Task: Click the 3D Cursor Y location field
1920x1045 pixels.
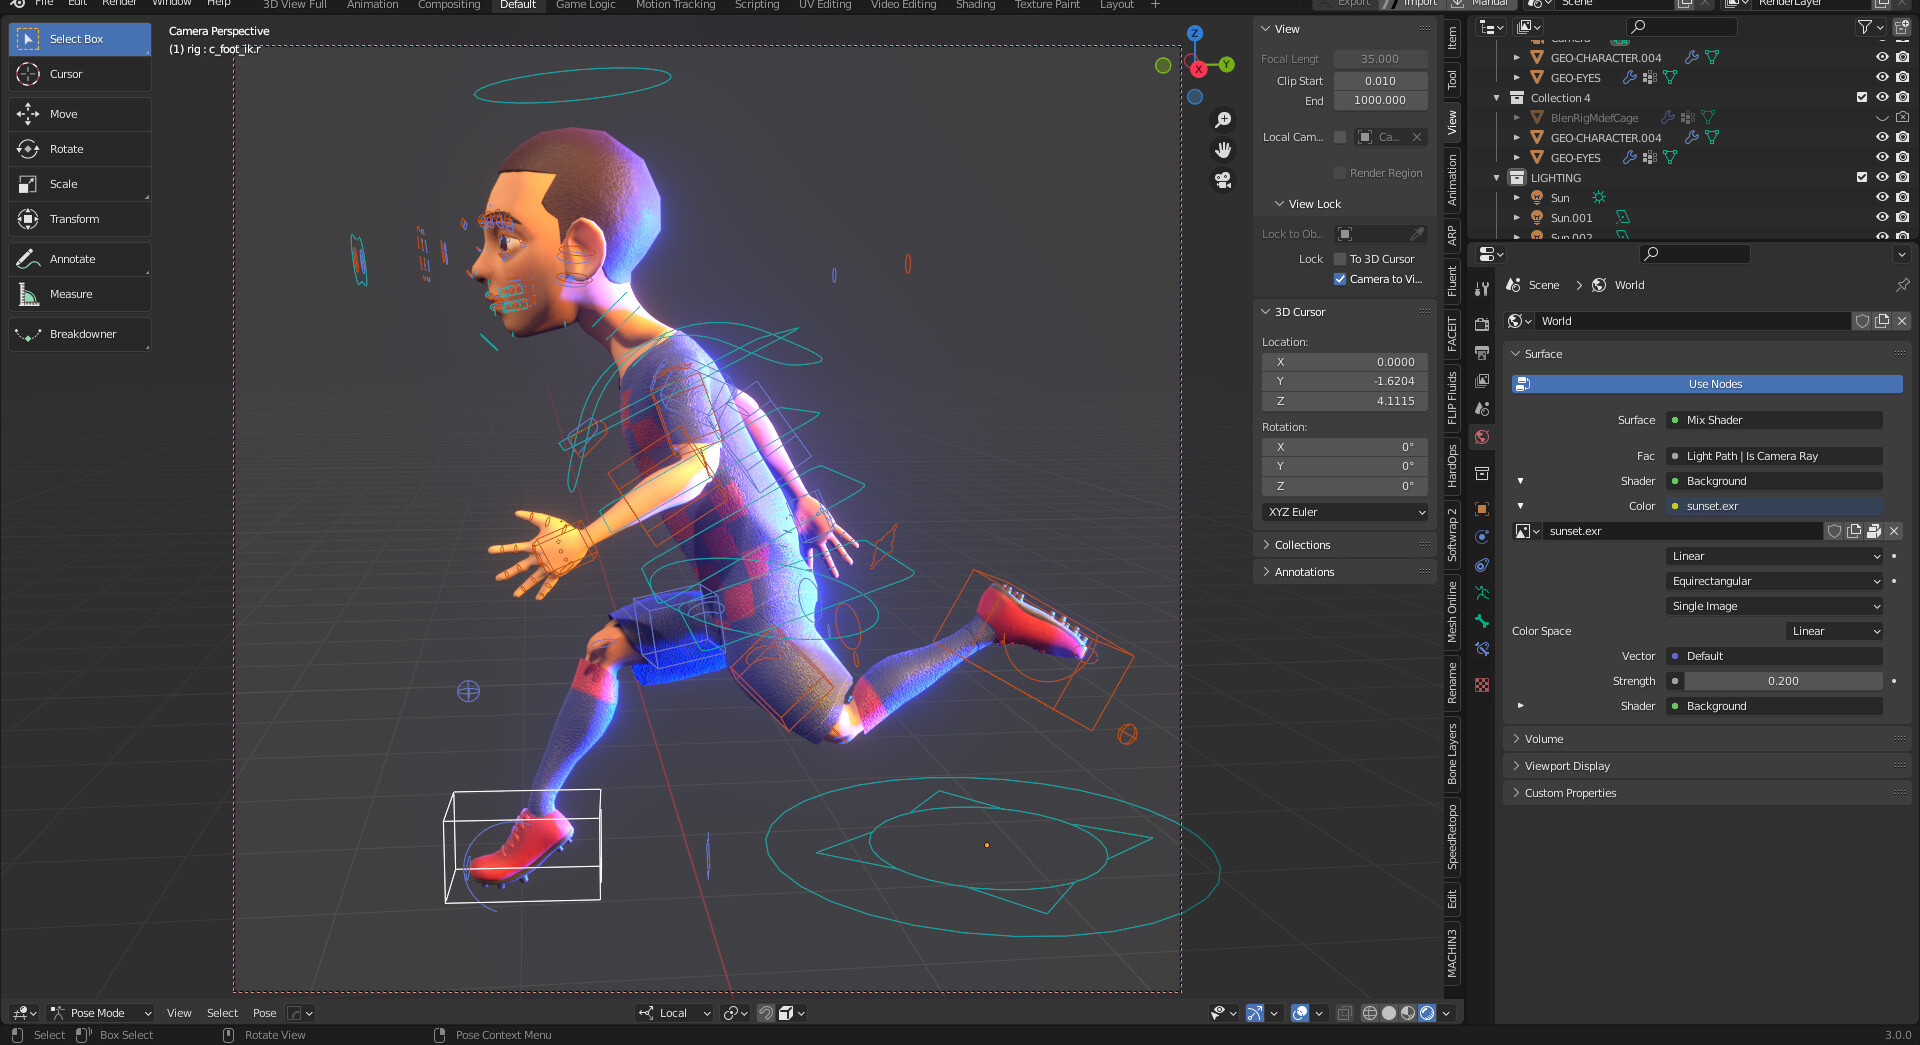Action: pyautogui.click(x=1344, y=381)
